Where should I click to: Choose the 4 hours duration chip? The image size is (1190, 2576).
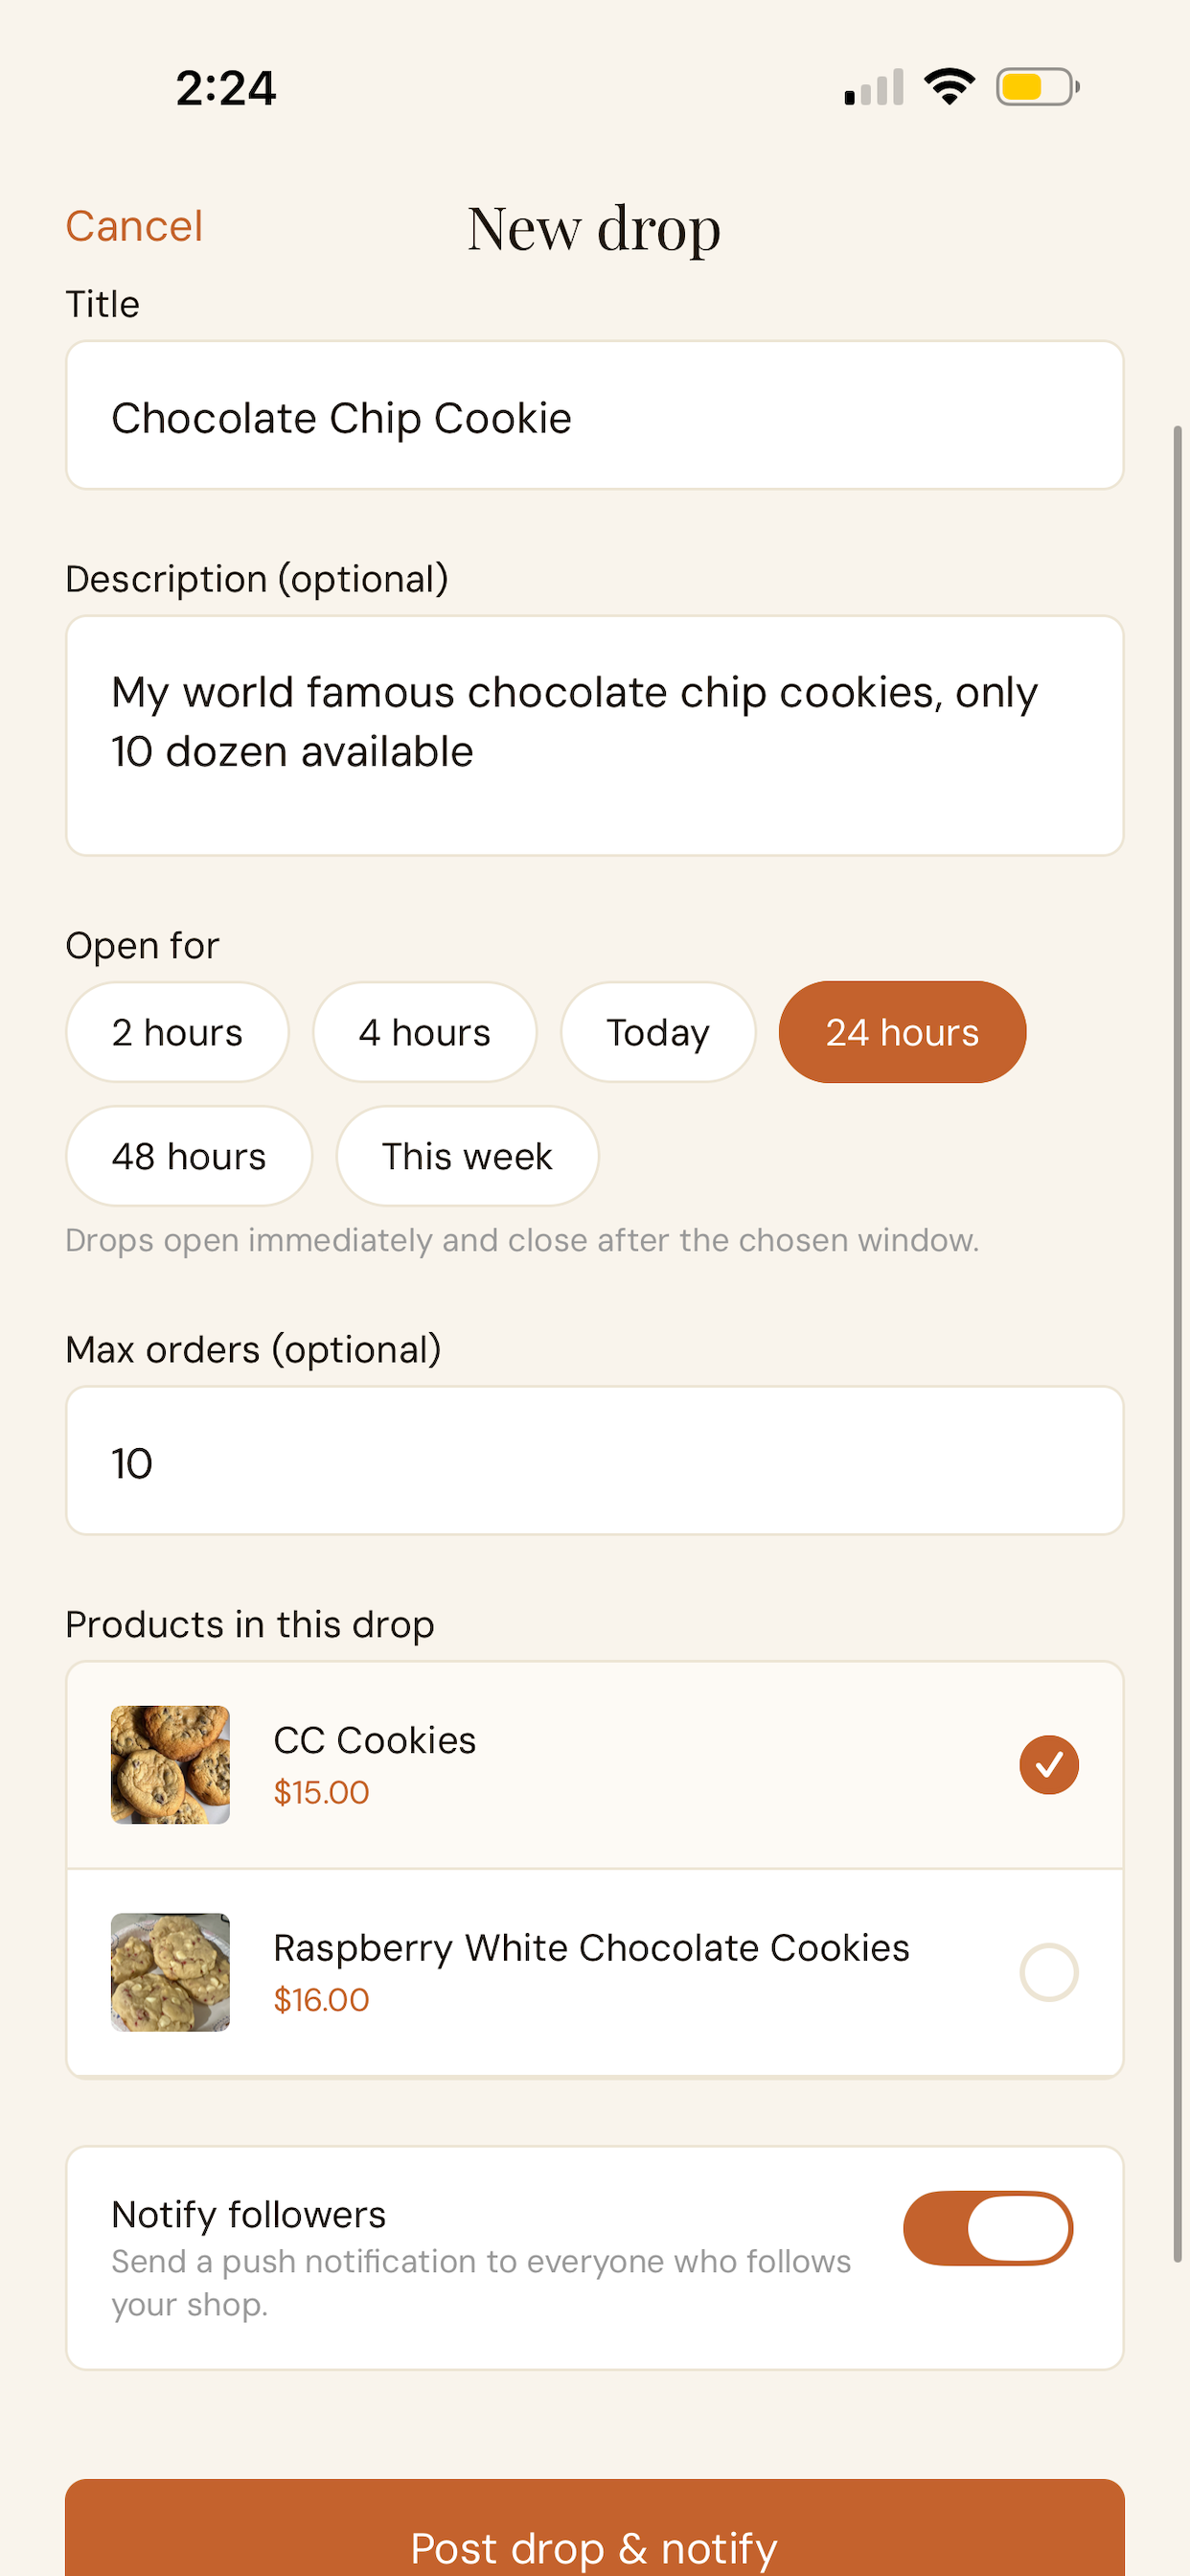(425, 1032)
